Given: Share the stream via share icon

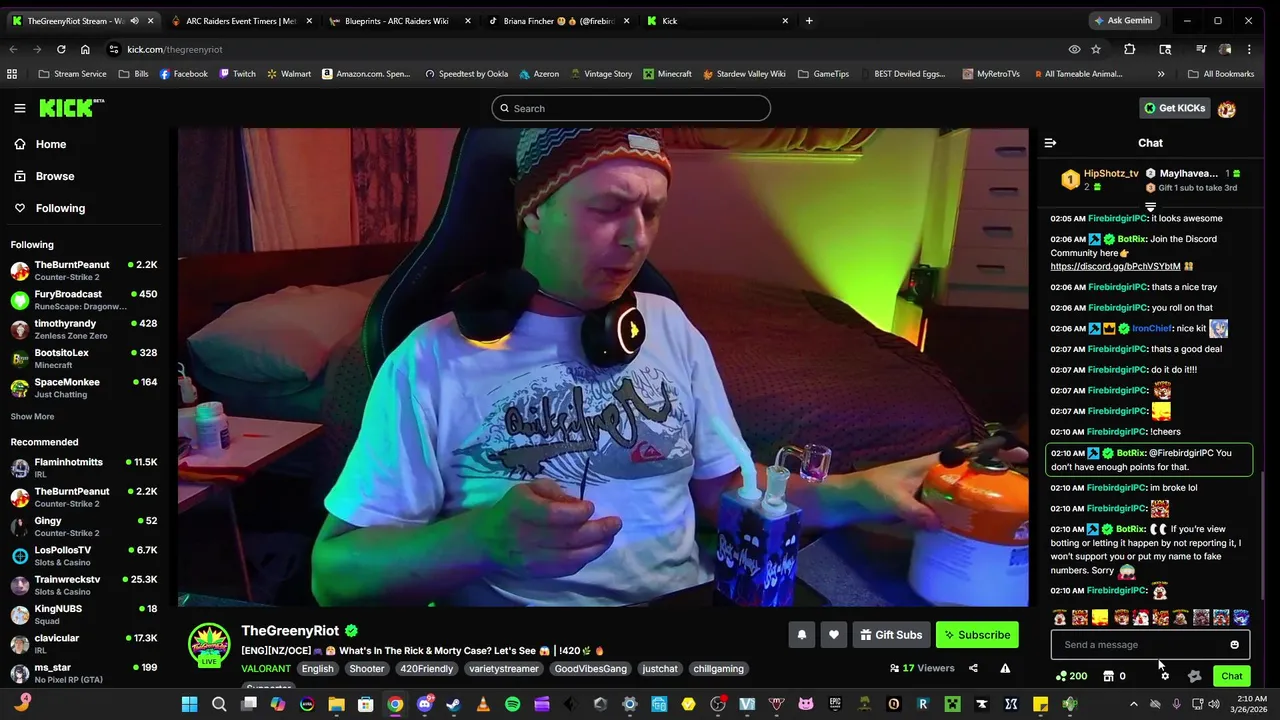Looking at the screenshot, I should click(x=973, y=668).
